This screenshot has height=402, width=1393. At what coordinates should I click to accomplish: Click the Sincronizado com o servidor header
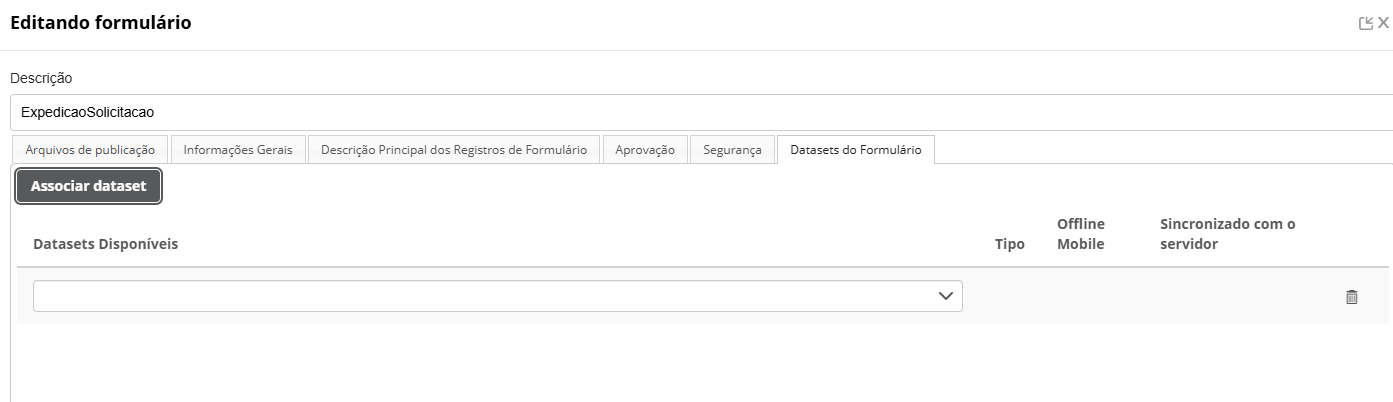[x=1227, y=234]
